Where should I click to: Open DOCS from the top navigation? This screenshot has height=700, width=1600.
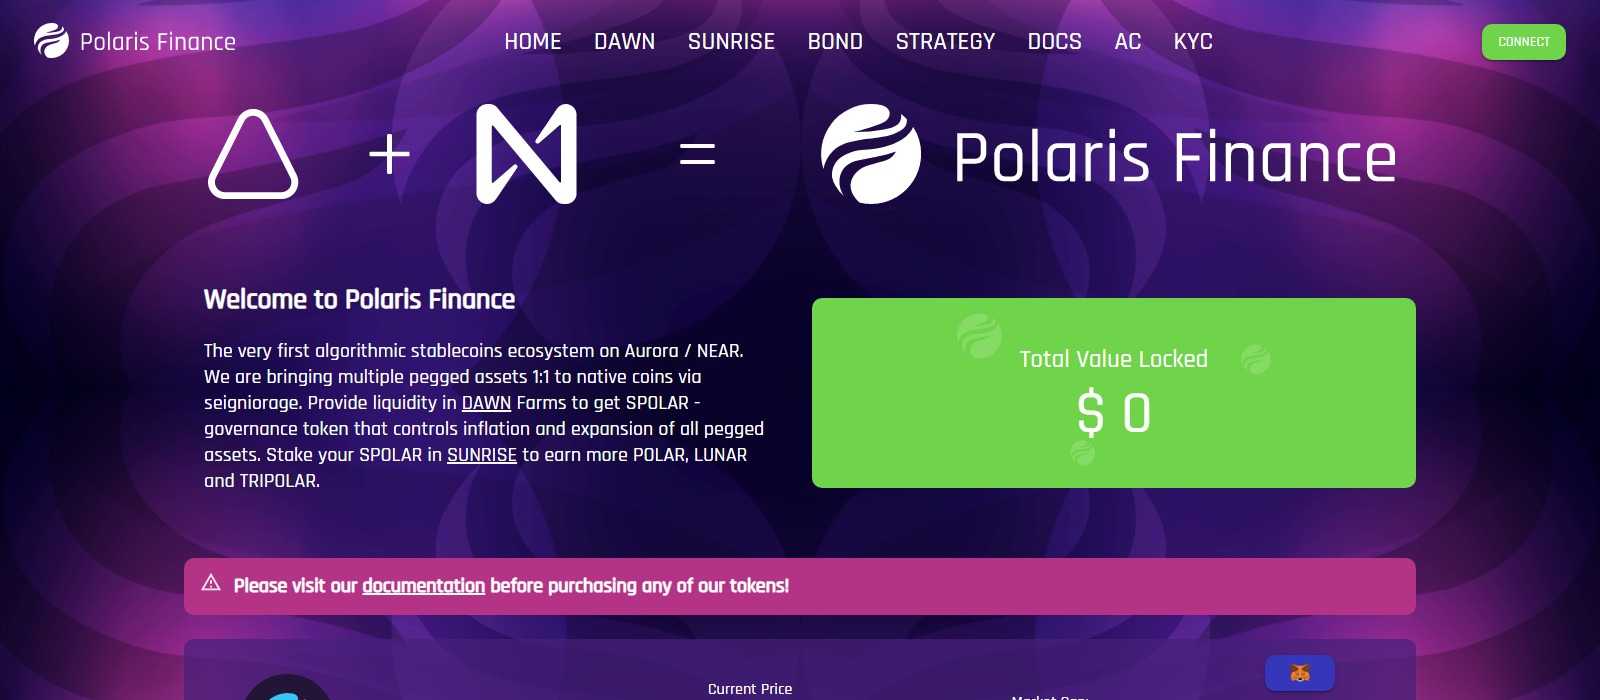(x=1054, y=42)
